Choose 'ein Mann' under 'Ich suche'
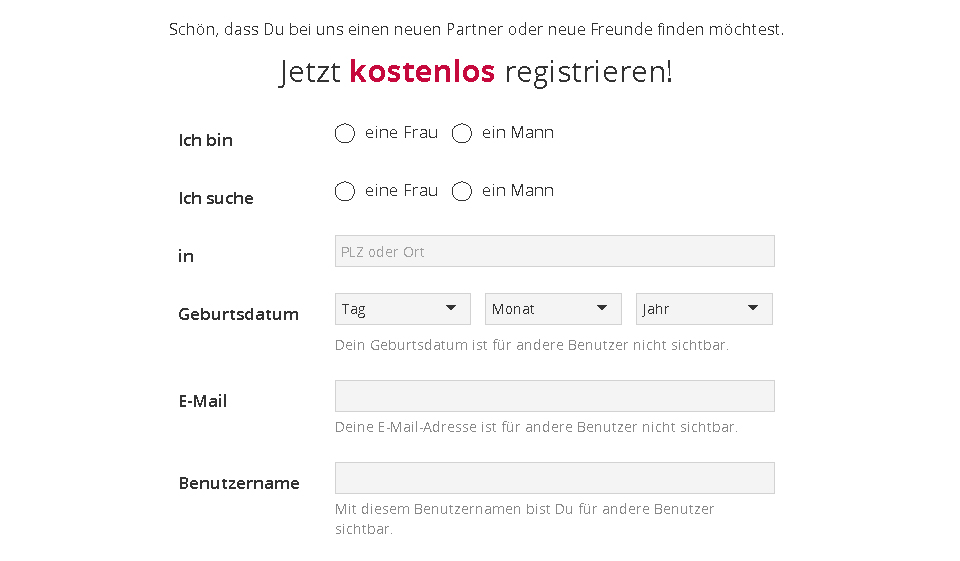This screenshot has width=960, height=561. (x=462, y=191)
